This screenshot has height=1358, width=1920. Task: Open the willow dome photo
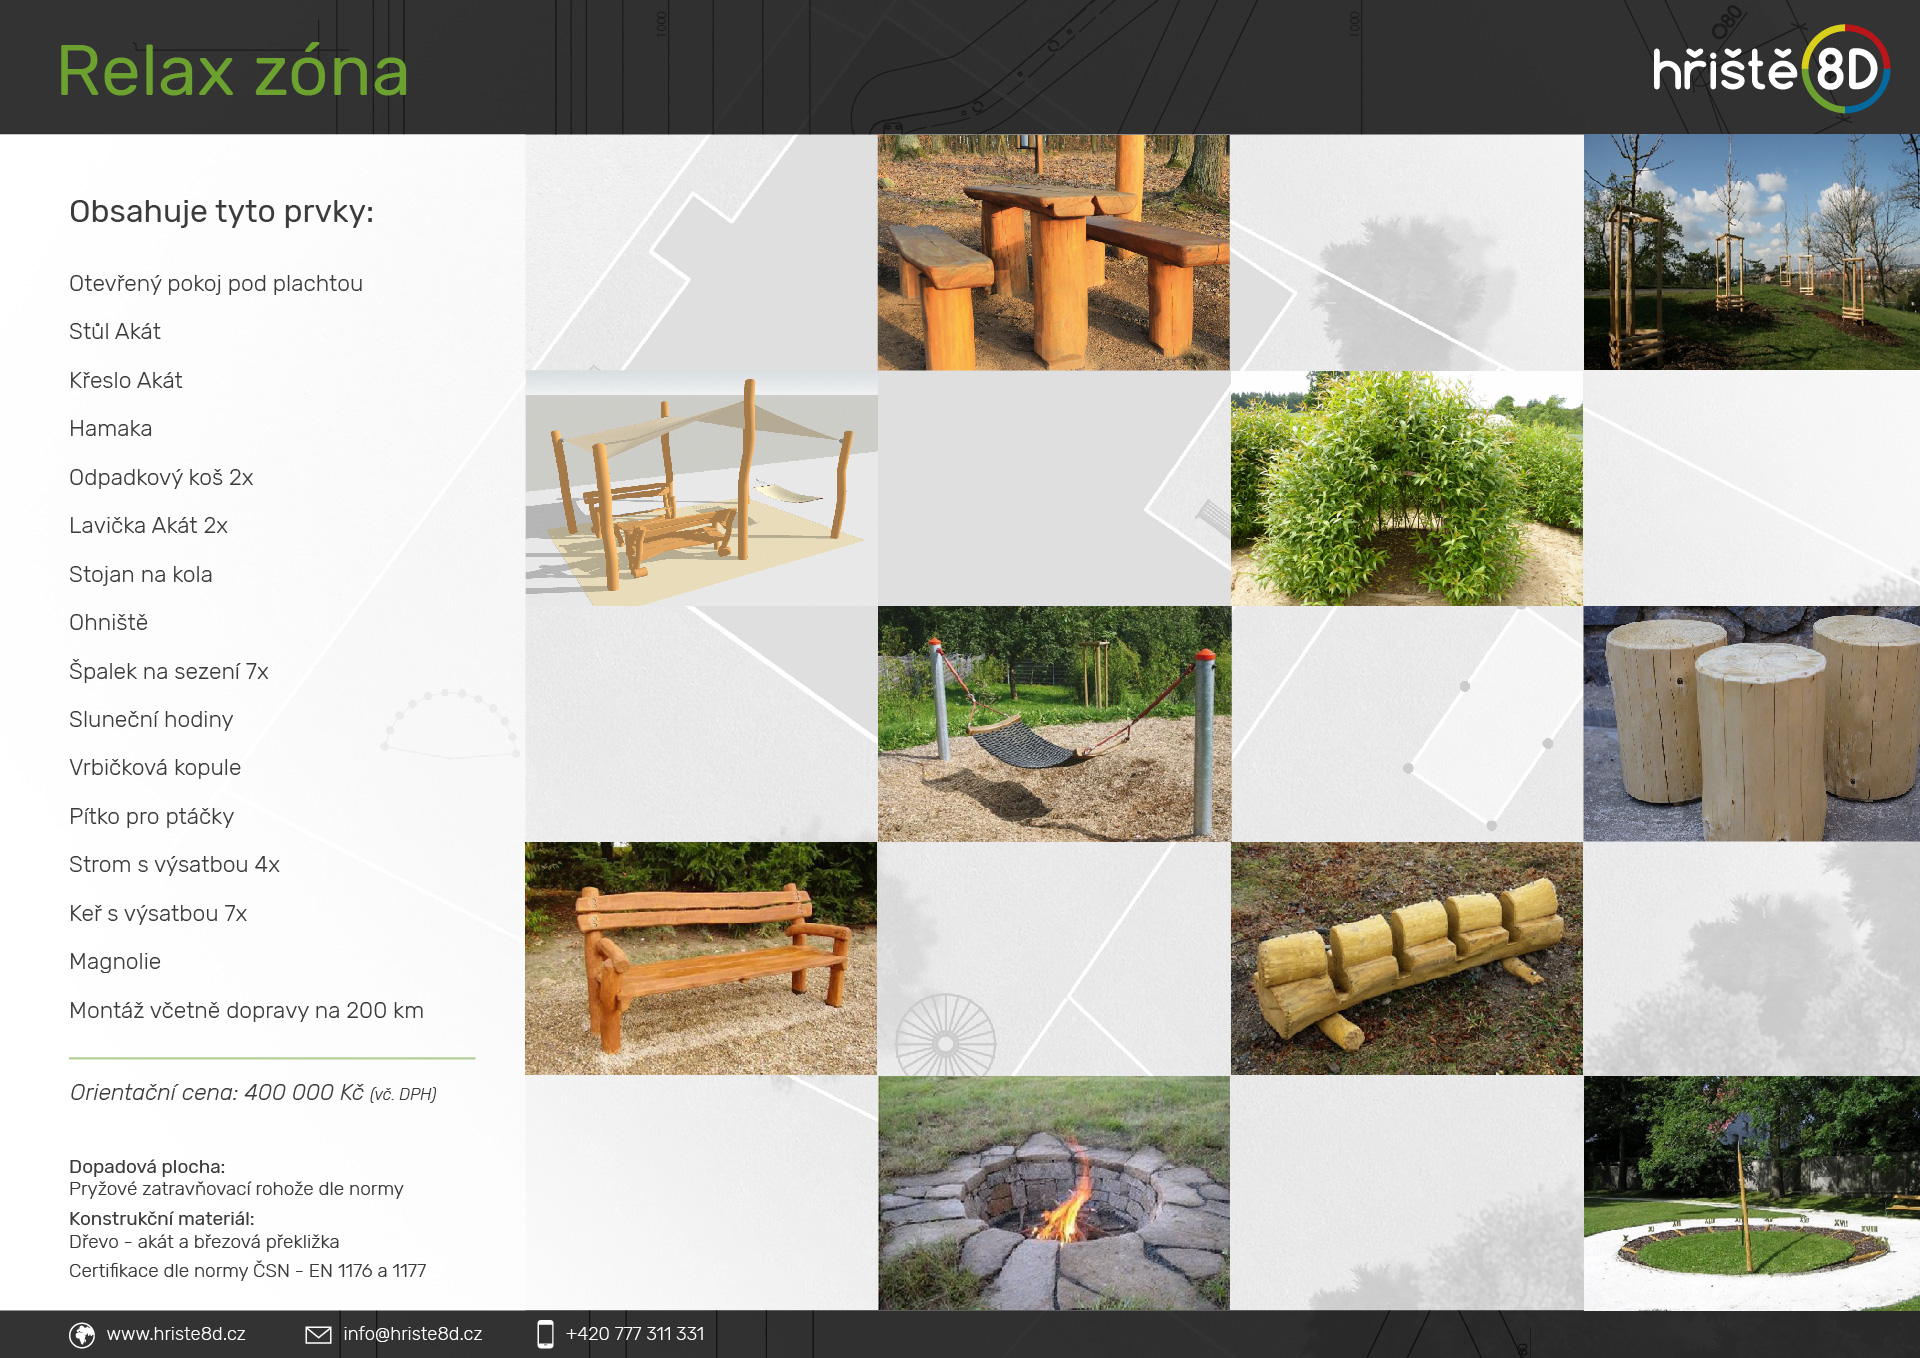click(1407, 488)
